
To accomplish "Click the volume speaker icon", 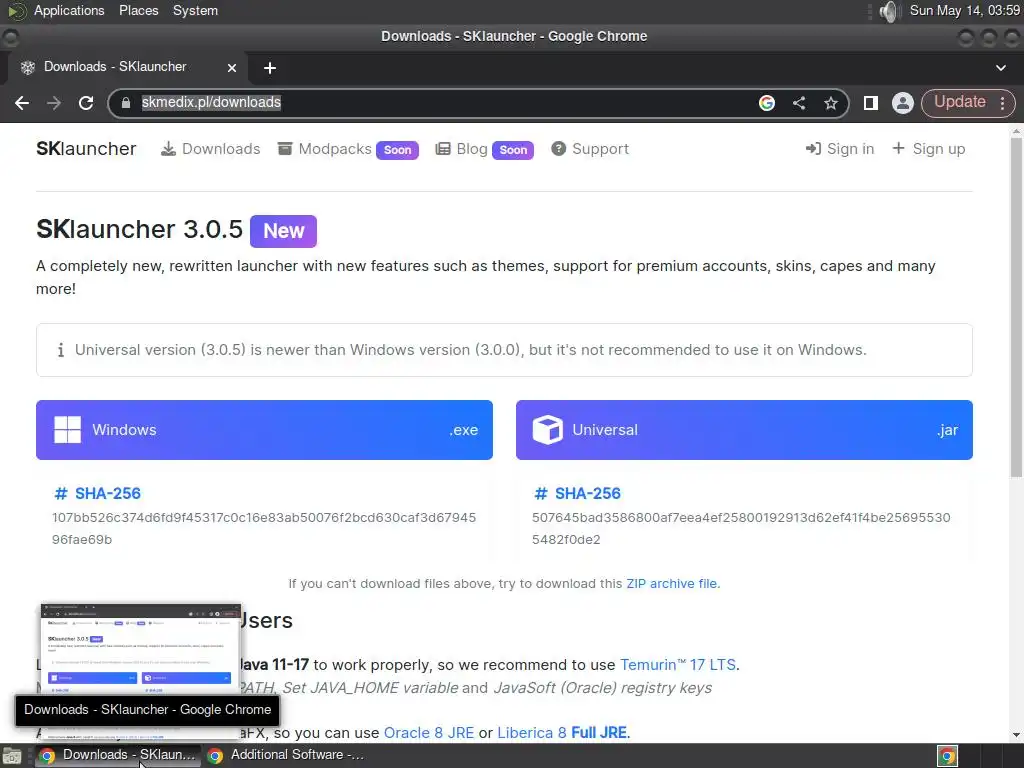I will coord(889,11).
